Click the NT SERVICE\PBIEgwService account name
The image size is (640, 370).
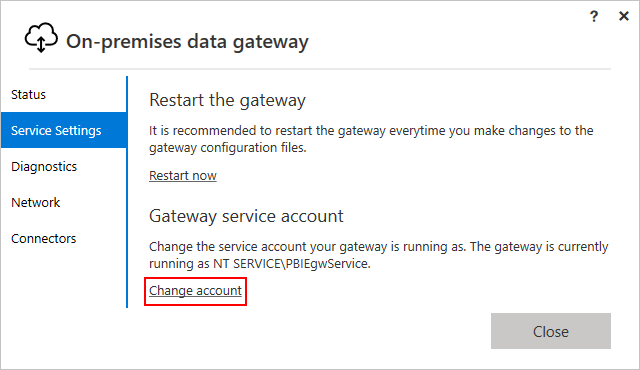pos(291,264)
